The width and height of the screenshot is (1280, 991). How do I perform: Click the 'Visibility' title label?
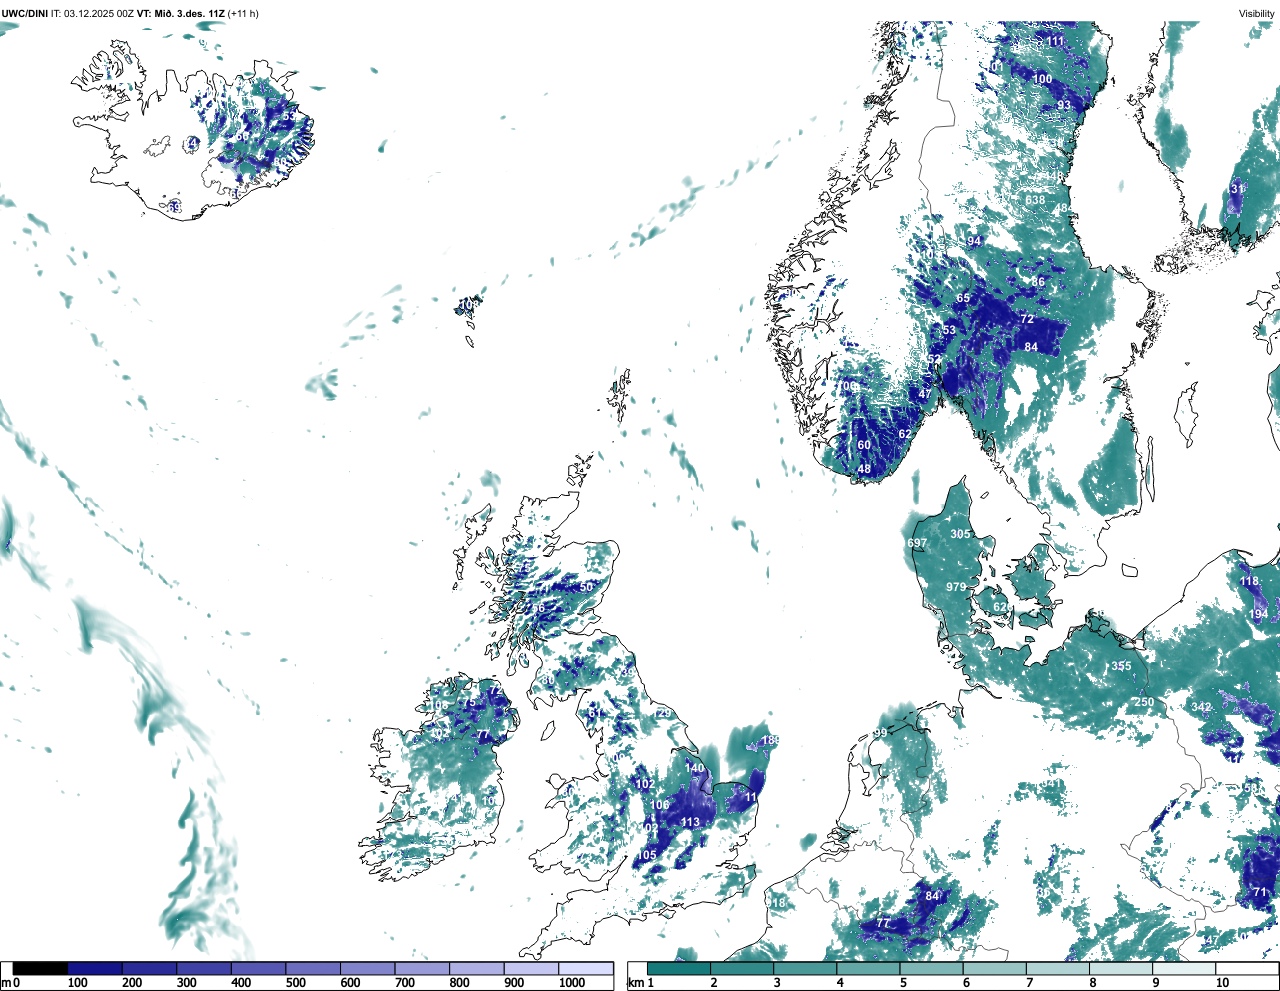1257,13
